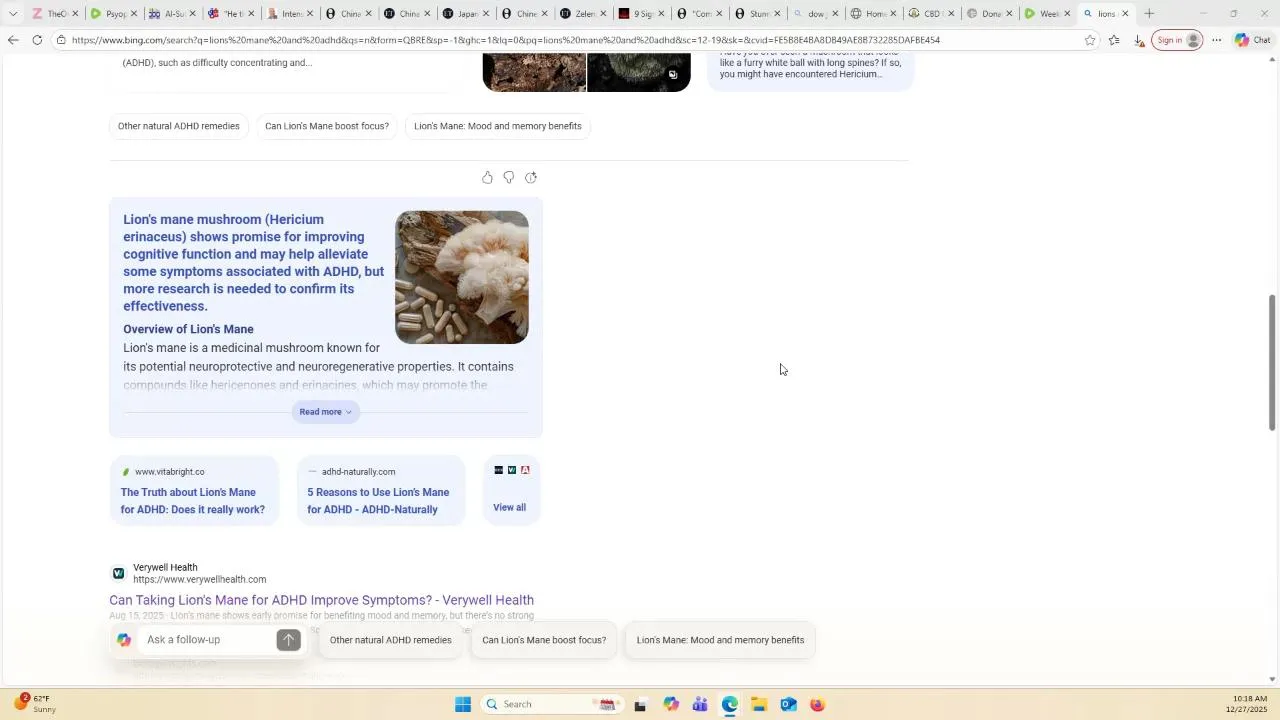Screen dimensions: 1280x720
Task: Expand the tab actions dropdown chevron
Action: point(12,13)
